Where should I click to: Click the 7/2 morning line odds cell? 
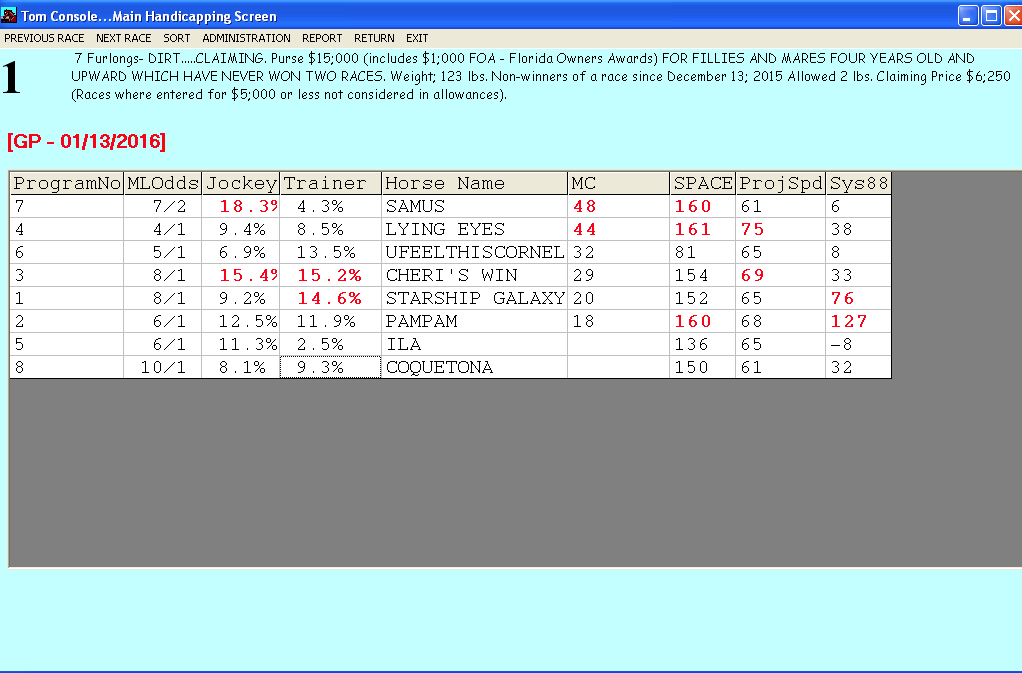coord(163,207)
